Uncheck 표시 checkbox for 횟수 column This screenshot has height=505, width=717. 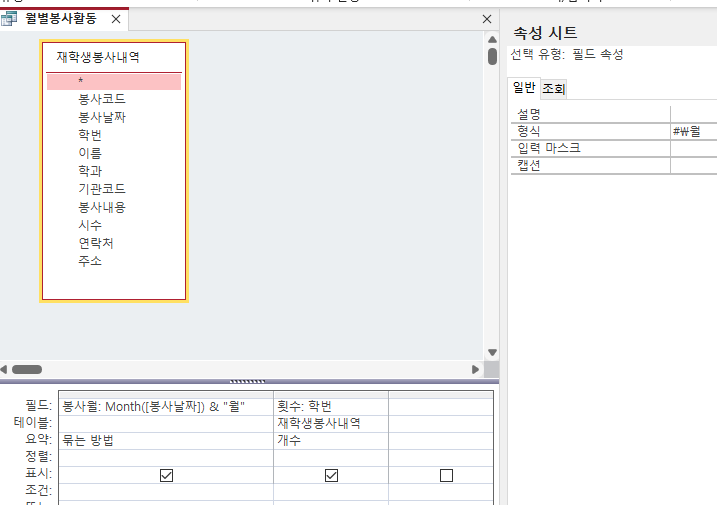click(331, 475)
